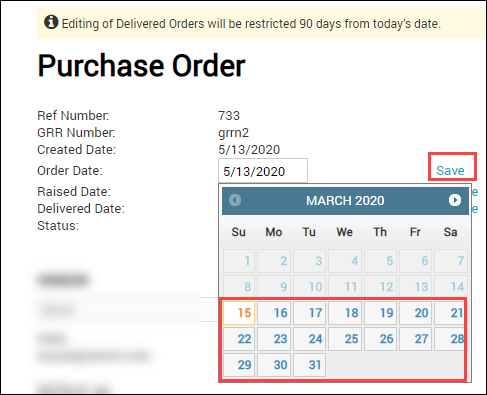Select March 16 in calendar
This screenshot has width=487, height=395.
click(x=274, y=313)
